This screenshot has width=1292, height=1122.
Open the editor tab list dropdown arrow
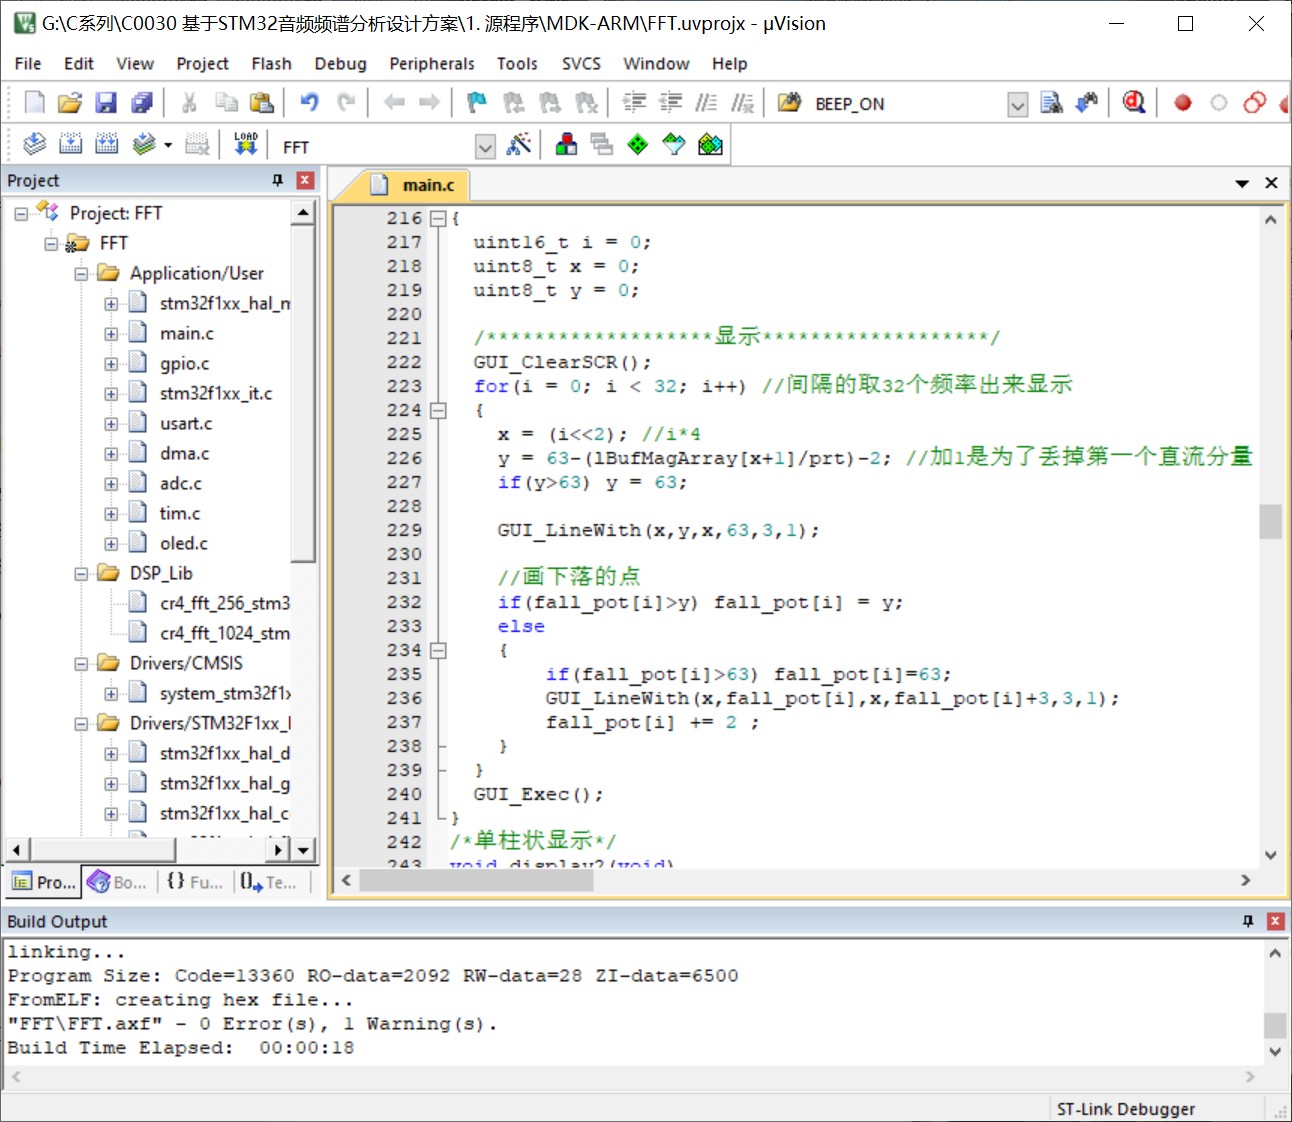point(1242,183)
